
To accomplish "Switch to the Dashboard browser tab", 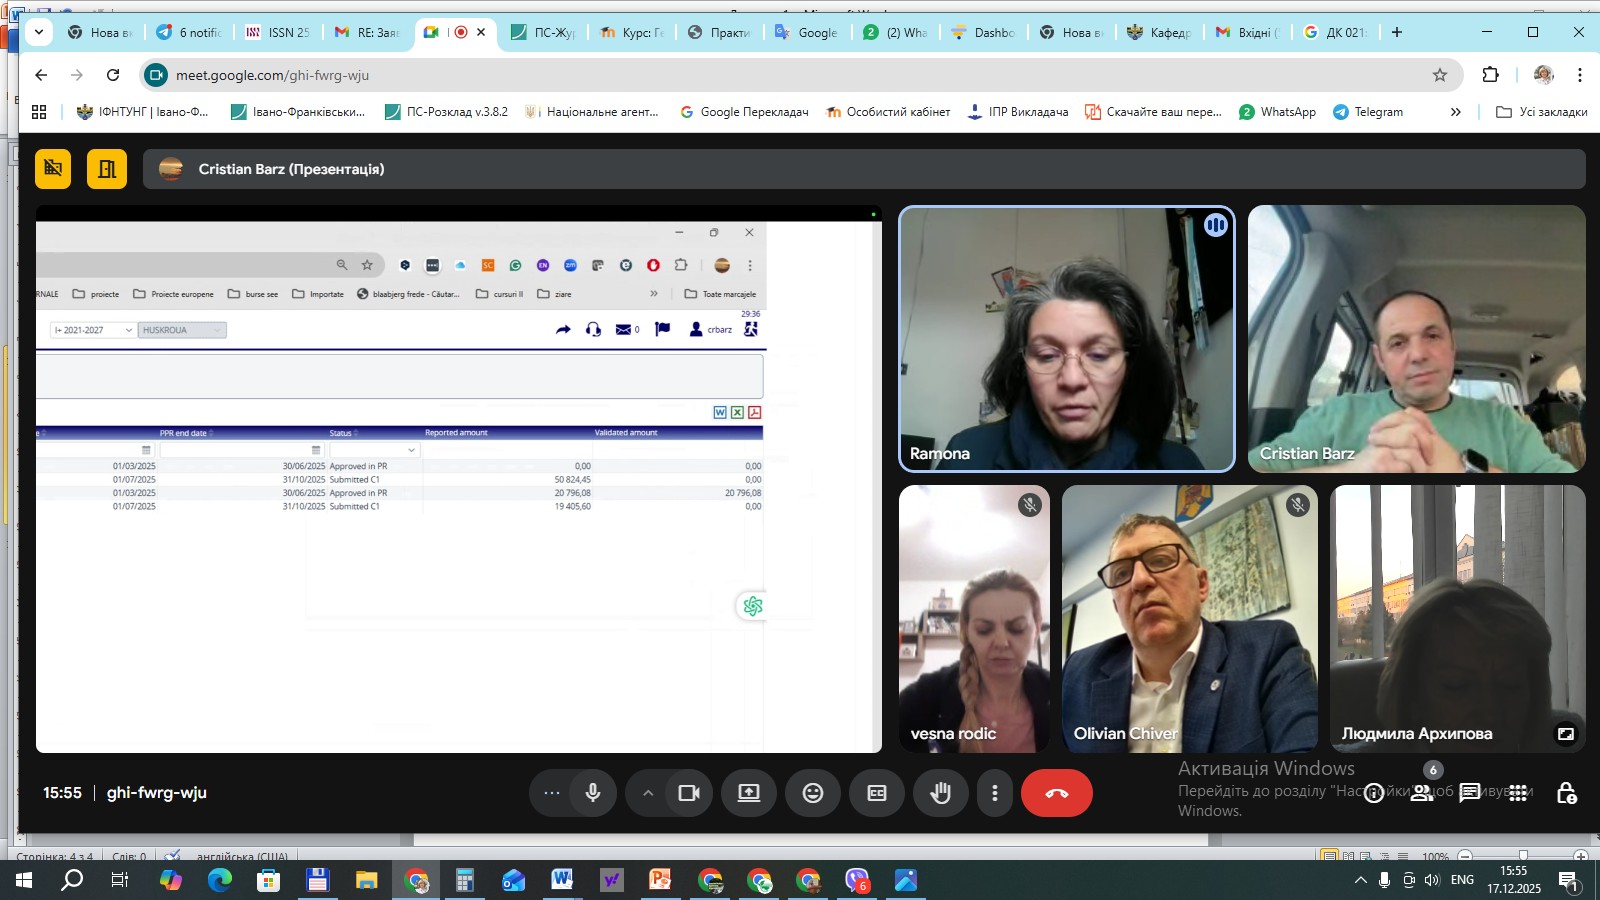I will 984,32.
